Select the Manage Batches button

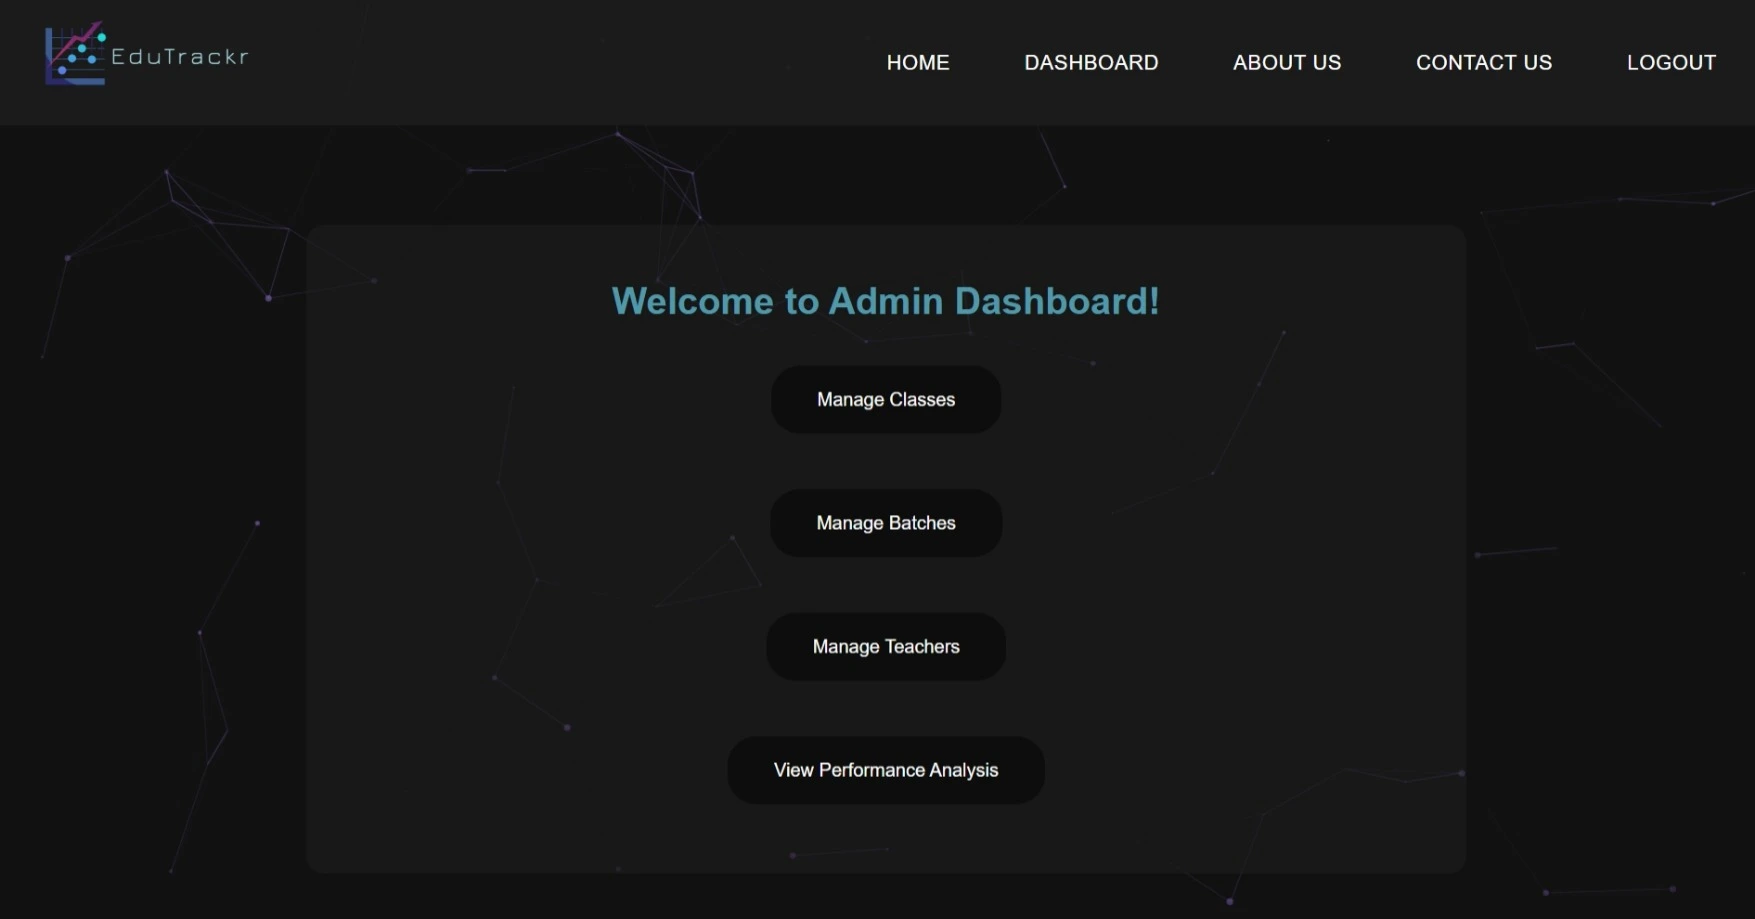click(x=885, y=523)
